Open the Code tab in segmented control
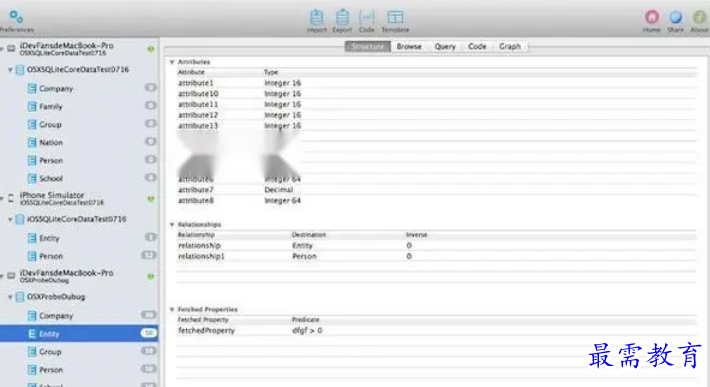 click(477, 46)
